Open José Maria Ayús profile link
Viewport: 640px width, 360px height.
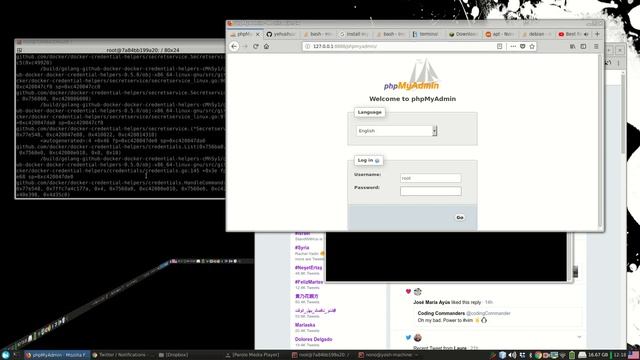click(x=431, y=302)
